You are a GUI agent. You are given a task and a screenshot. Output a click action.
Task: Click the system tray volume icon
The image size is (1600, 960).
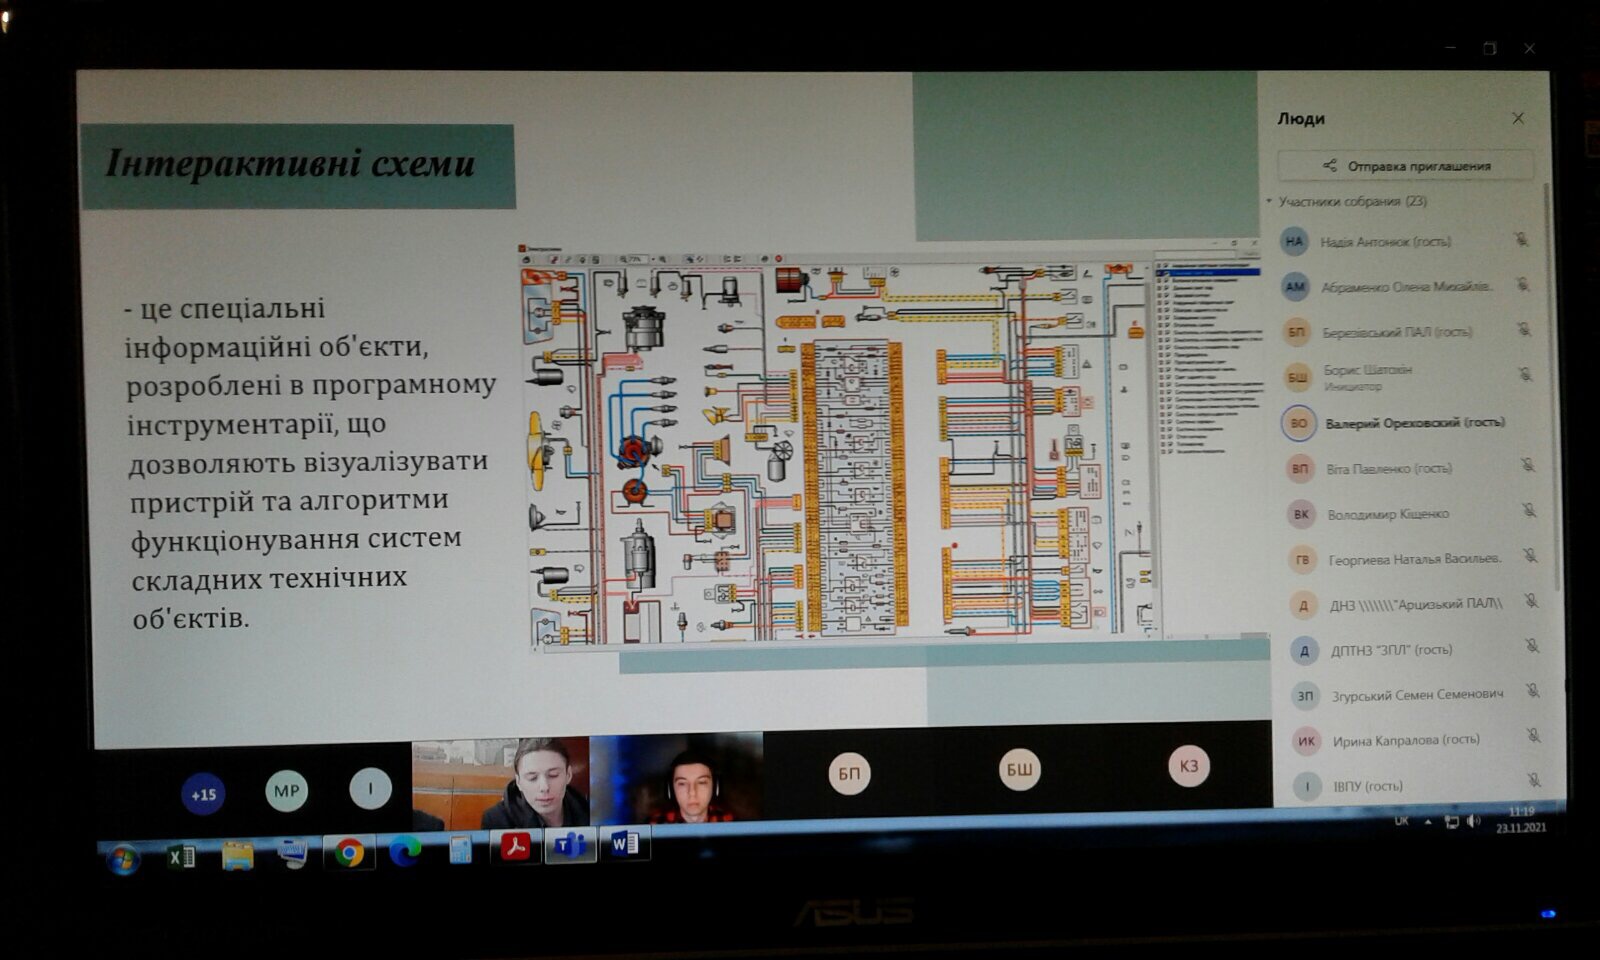click(1472, 822)
